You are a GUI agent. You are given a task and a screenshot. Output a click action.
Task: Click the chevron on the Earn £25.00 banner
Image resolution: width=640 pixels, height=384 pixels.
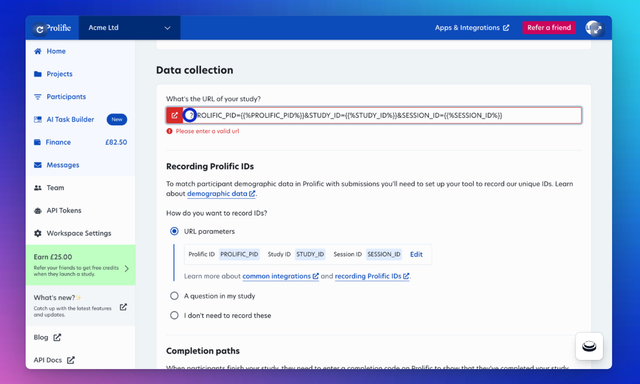(127, 269)
